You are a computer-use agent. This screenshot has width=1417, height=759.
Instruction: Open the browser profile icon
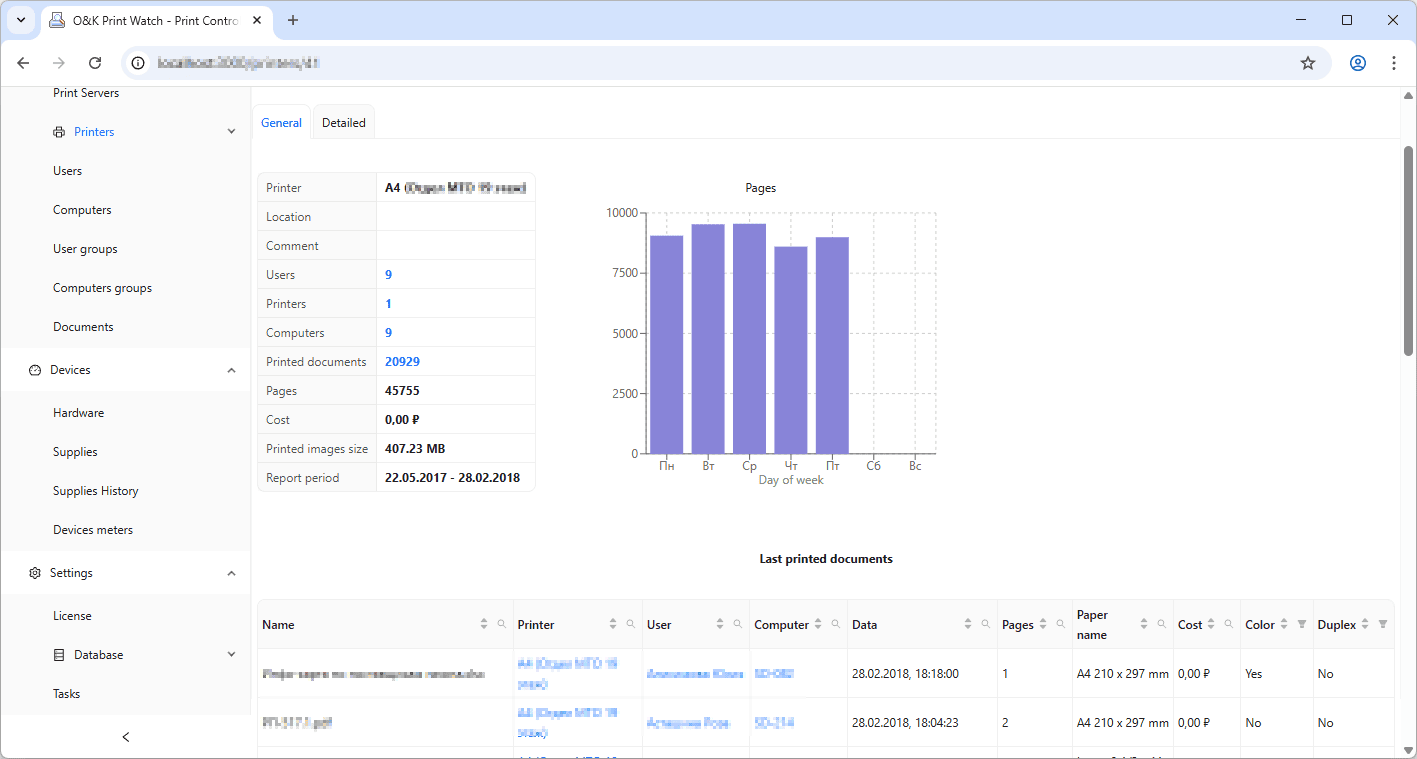coord(1357,63)
